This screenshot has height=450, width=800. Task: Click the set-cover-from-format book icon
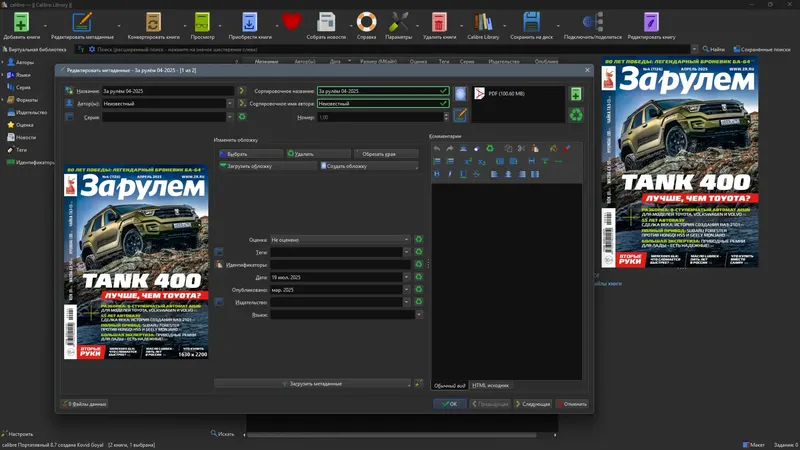click(x=460, y=93)
